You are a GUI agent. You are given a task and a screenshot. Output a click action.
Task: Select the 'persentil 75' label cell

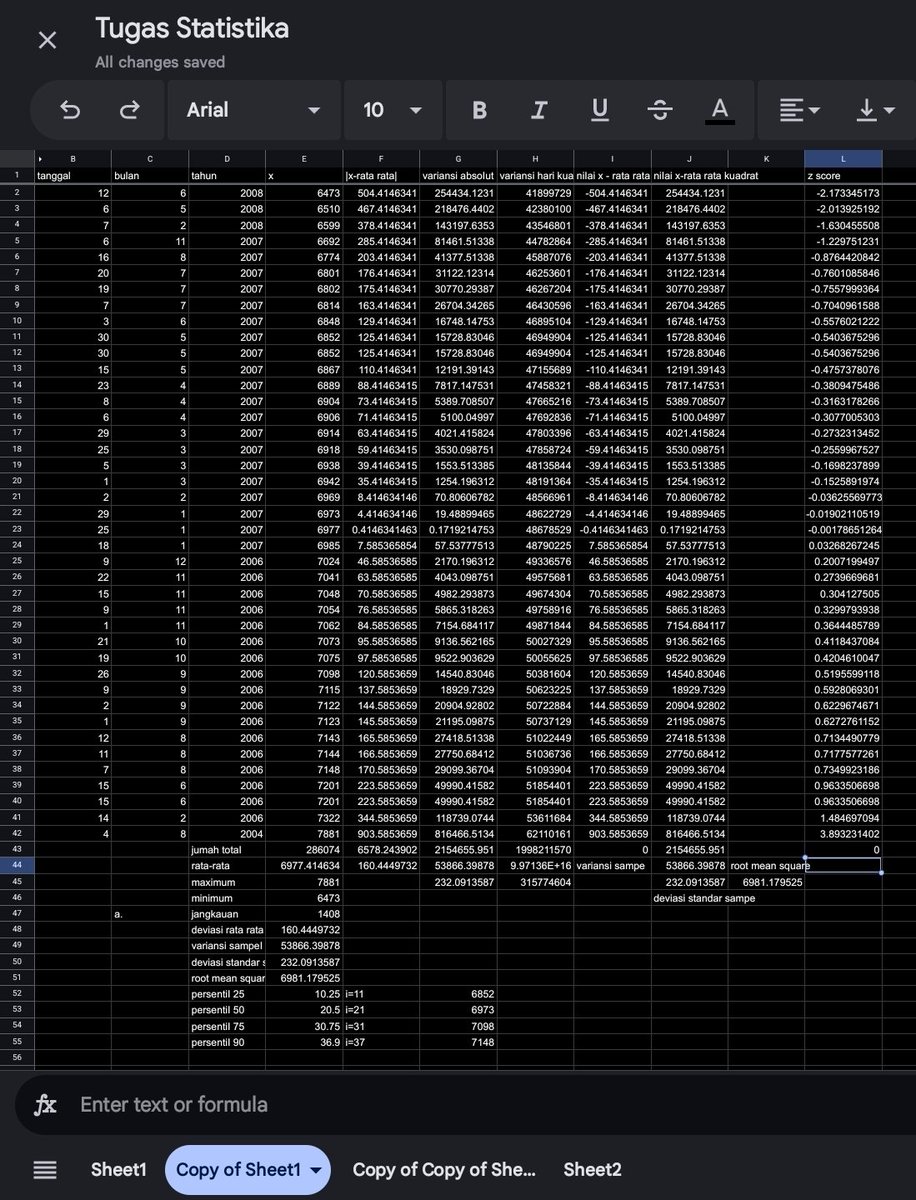[x=227, y=1026]
